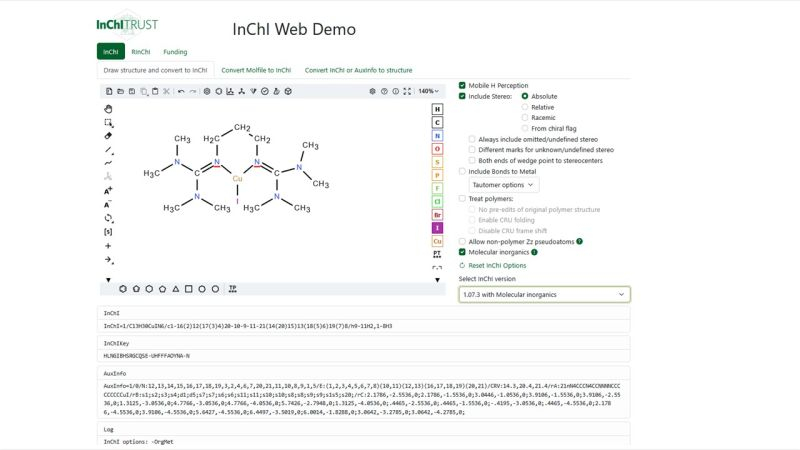Select the Erase tool
800x450 pixels.
click(x=108, y=136)
